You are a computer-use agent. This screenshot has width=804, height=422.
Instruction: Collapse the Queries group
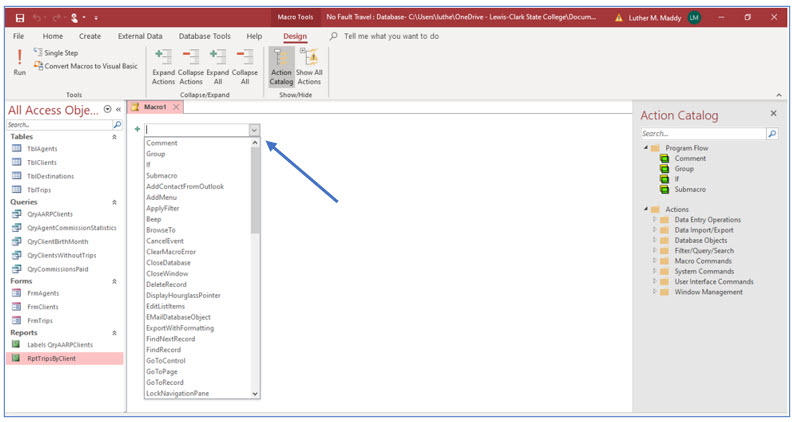click(x=114, y=203)
